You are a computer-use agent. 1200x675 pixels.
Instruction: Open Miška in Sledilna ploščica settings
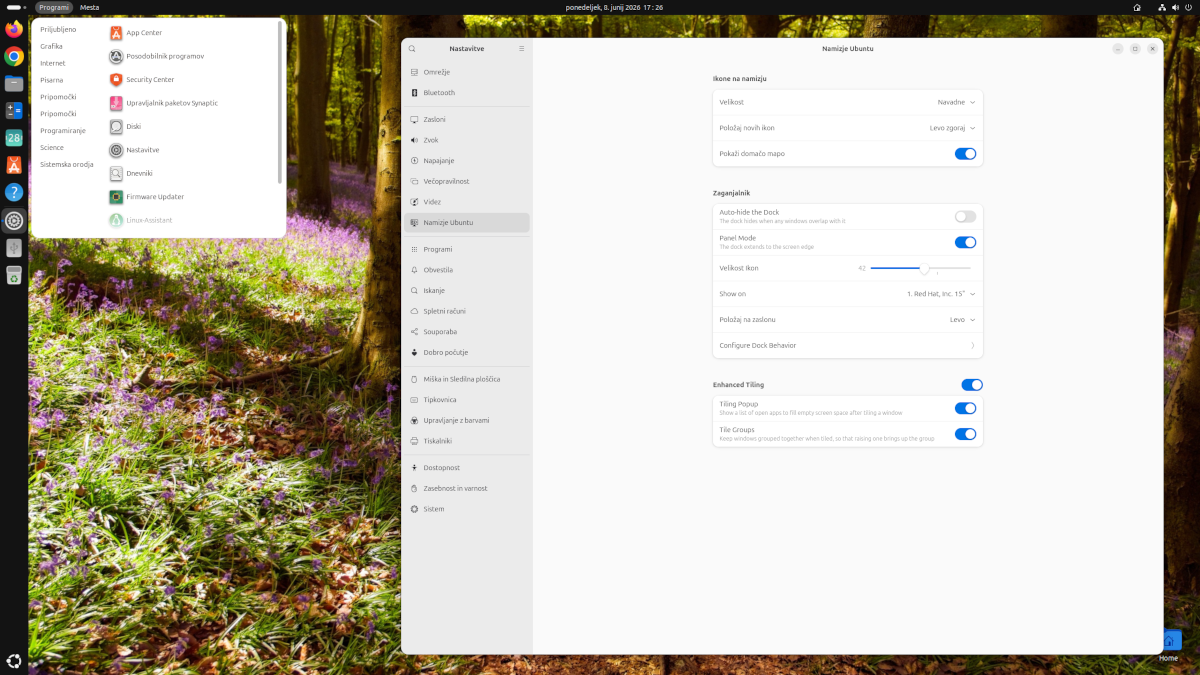tap(467, 379)
